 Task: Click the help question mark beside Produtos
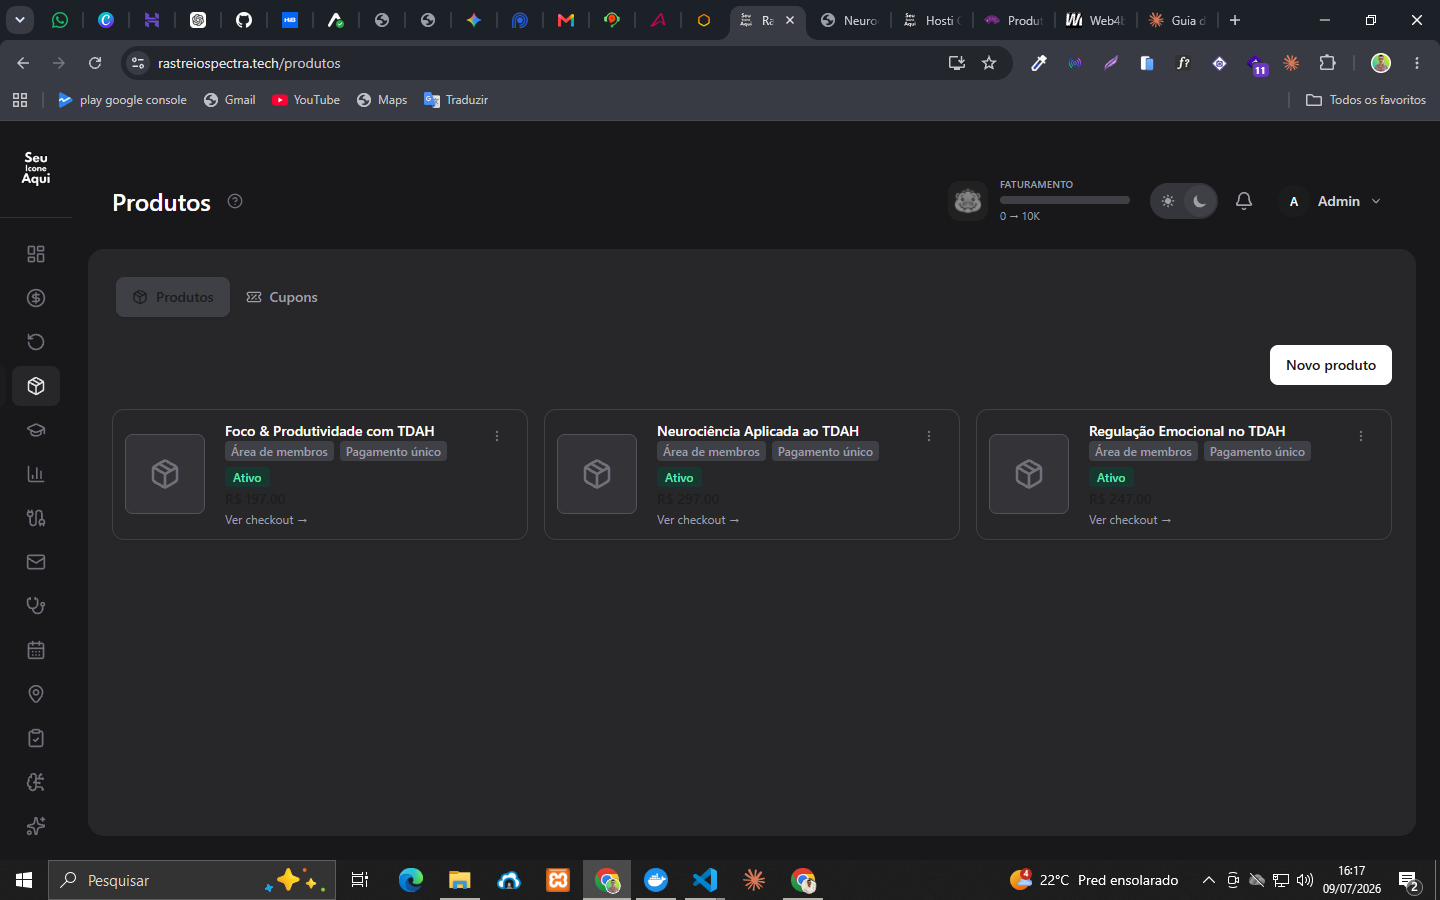[x=235, y=201]
